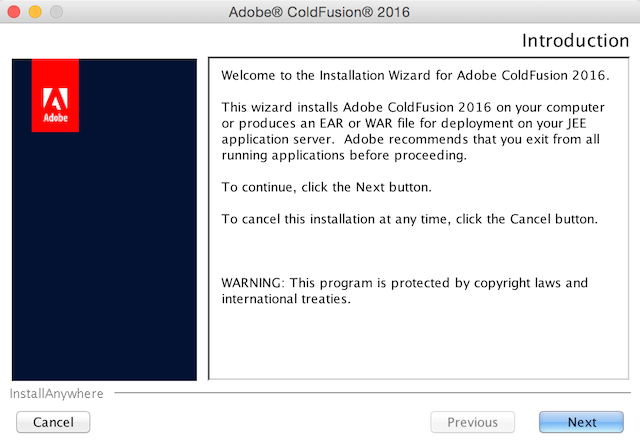Viewport: 640px width, 447px height.
Task: Click the red Adobe logo
Action: click(55, 96)
